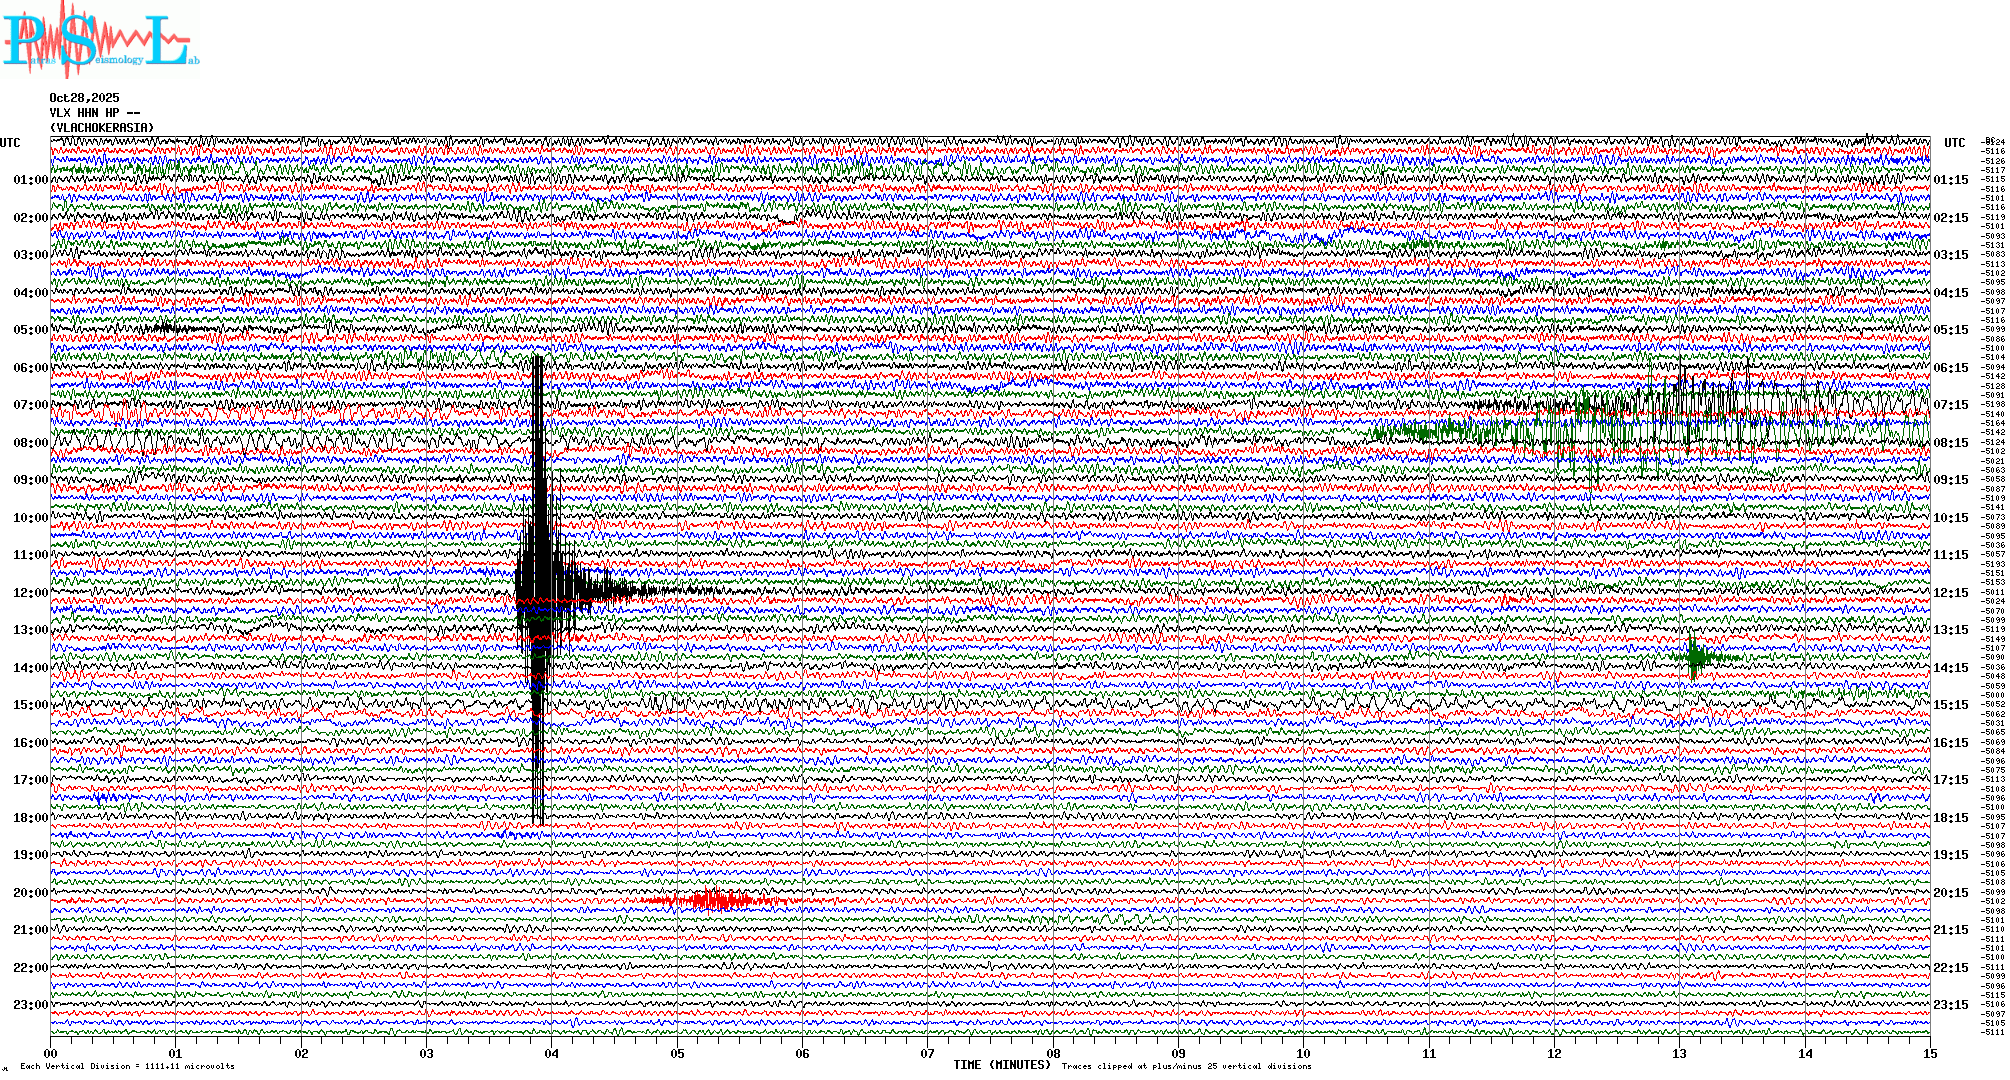Select the 23:00 hour label on left axis
The height and width of the screenshot is (1080, 2010).
30,1005
